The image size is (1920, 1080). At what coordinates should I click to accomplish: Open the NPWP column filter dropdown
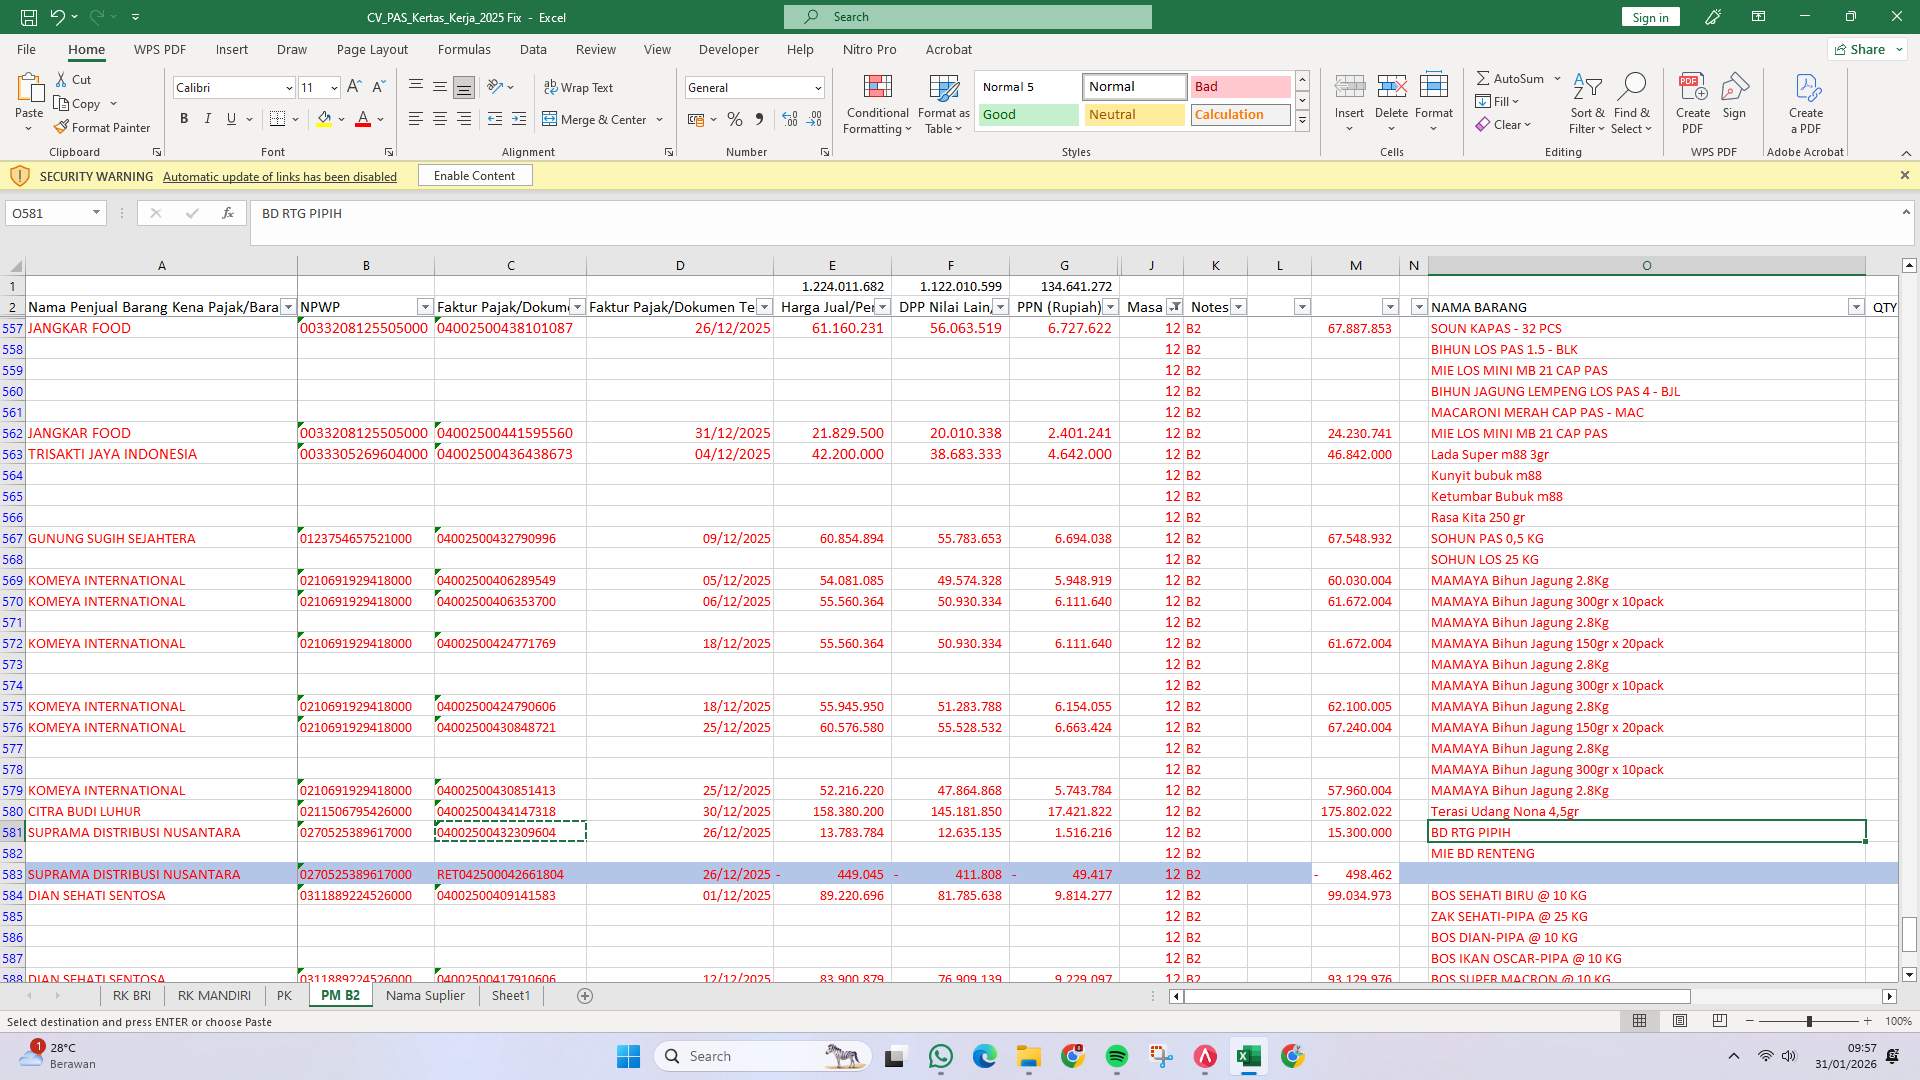tap(424, 307)
